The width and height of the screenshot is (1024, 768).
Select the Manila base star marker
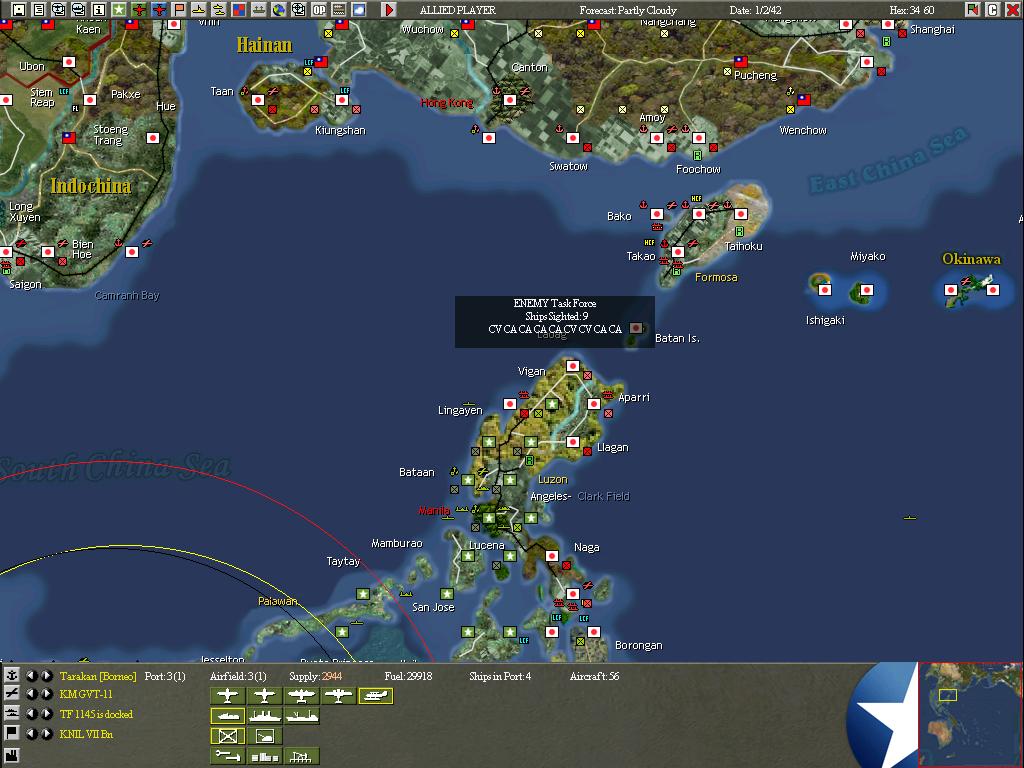coord(488,518)
